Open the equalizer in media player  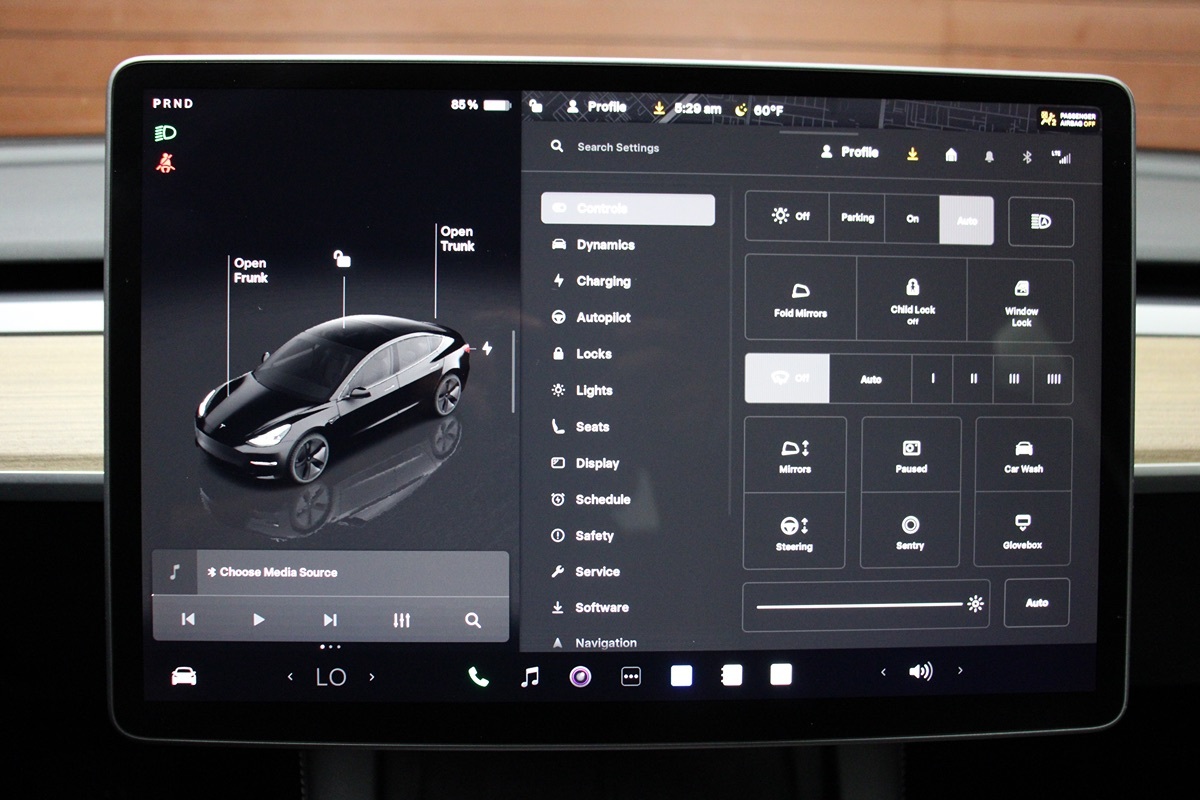tap(402, 620)
